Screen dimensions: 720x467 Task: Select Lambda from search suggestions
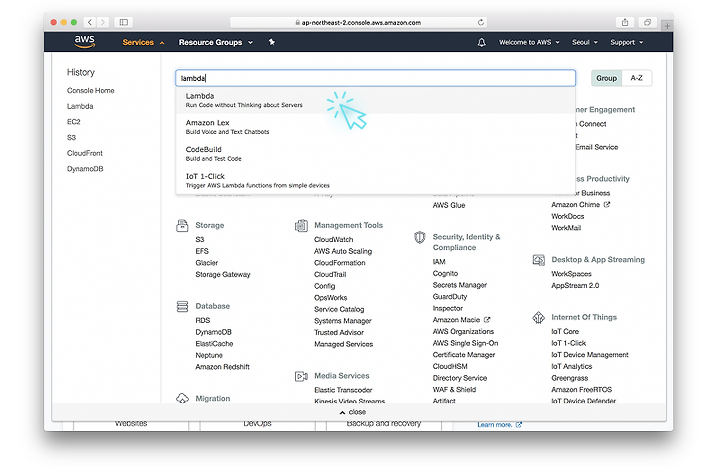376,100
